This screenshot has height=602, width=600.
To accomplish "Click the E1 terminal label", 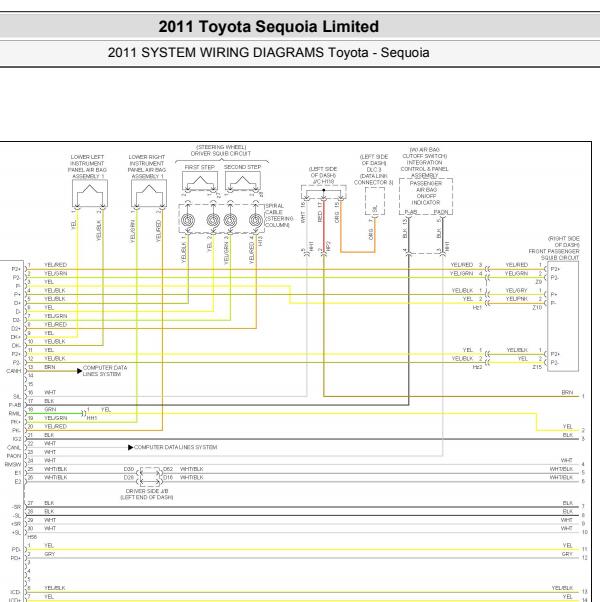I will (x=18, y=473).
